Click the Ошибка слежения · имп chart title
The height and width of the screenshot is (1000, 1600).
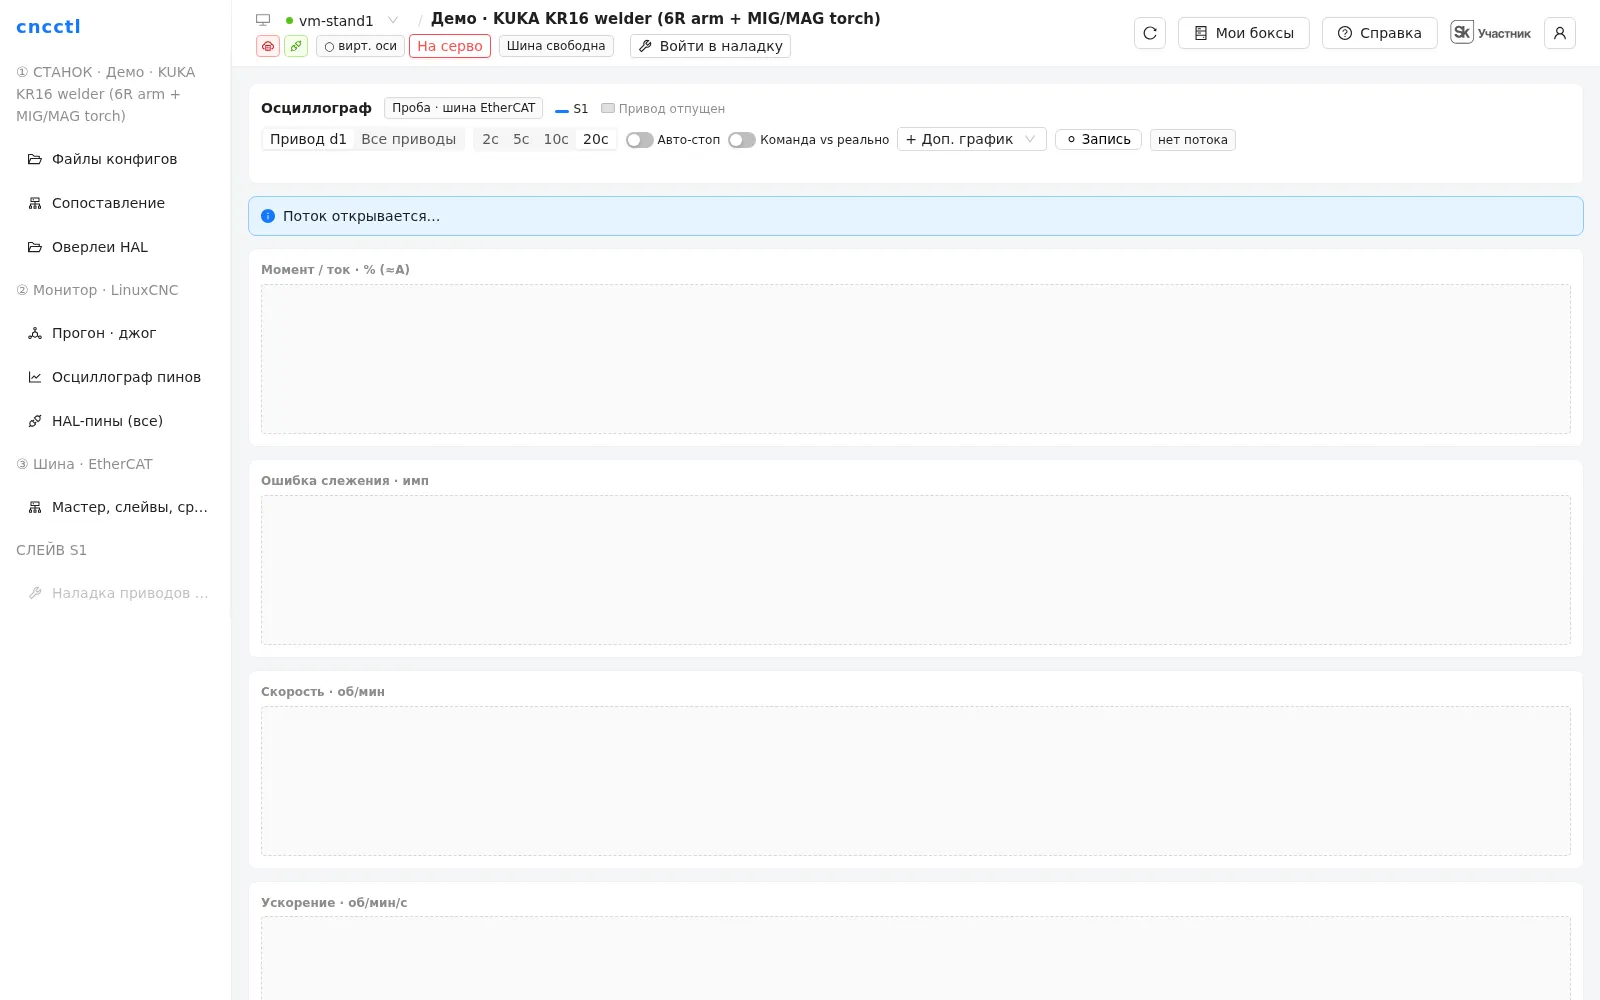click(345, 481)
